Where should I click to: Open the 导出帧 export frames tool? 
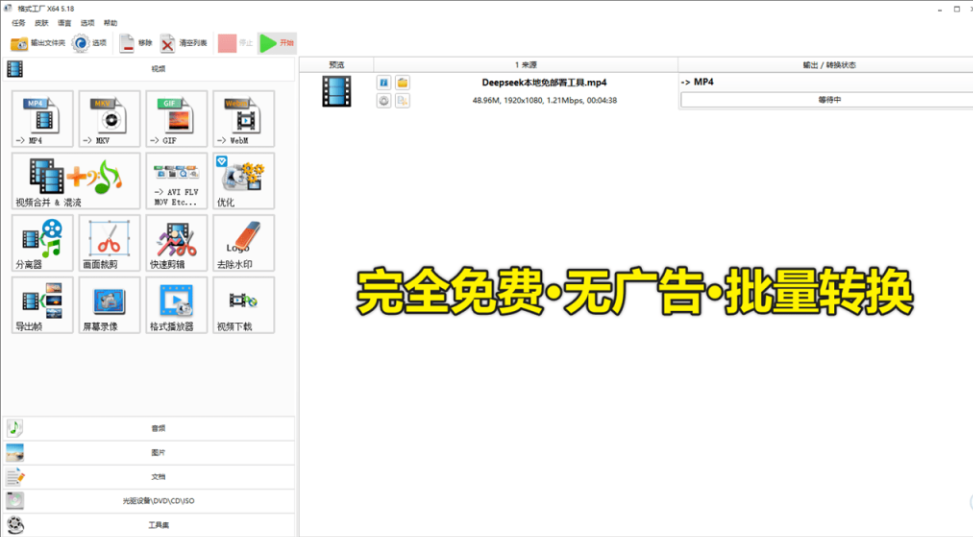[x=42, y=305]
